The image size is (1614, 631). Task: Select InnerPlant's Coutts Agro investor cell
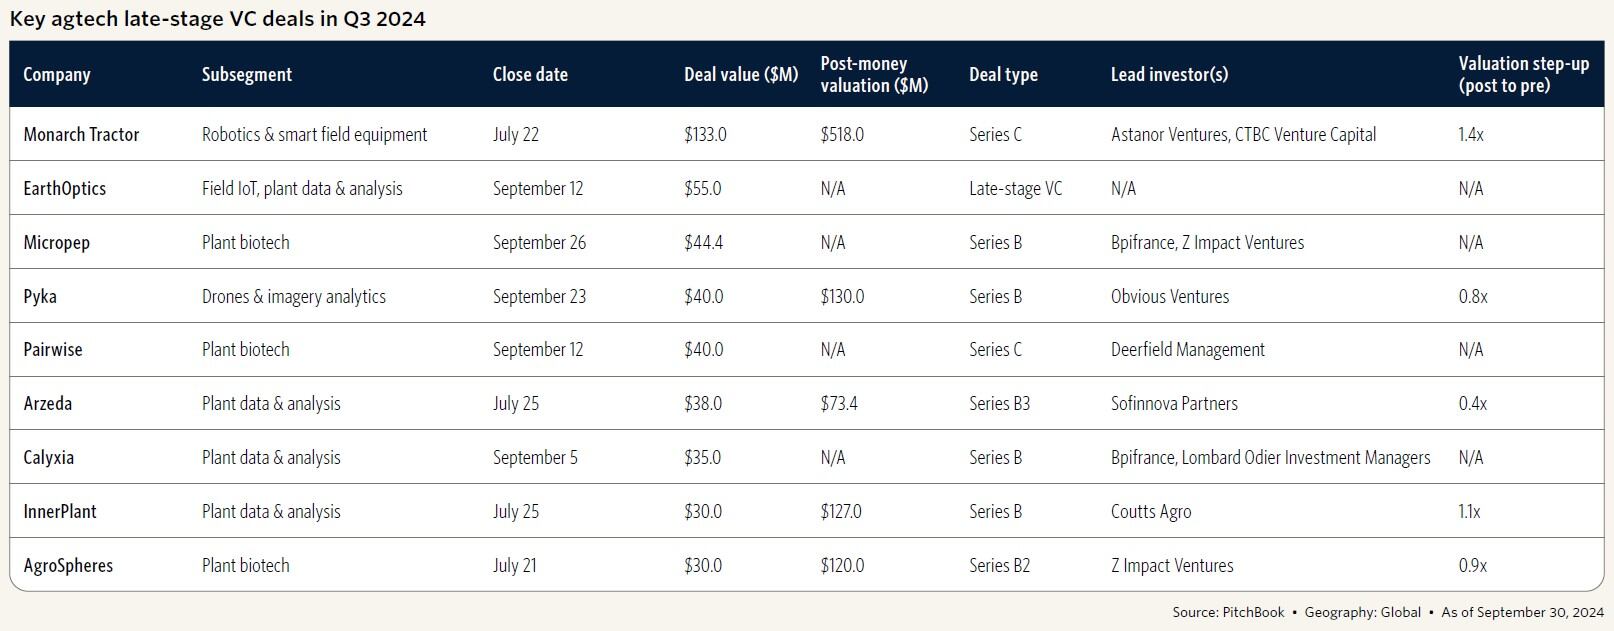tap(1150, 512)
